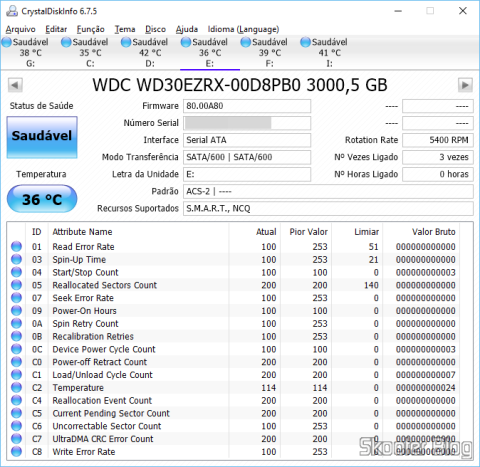
Task: Select the Temperature attribute name
Action: coord(78,388)
